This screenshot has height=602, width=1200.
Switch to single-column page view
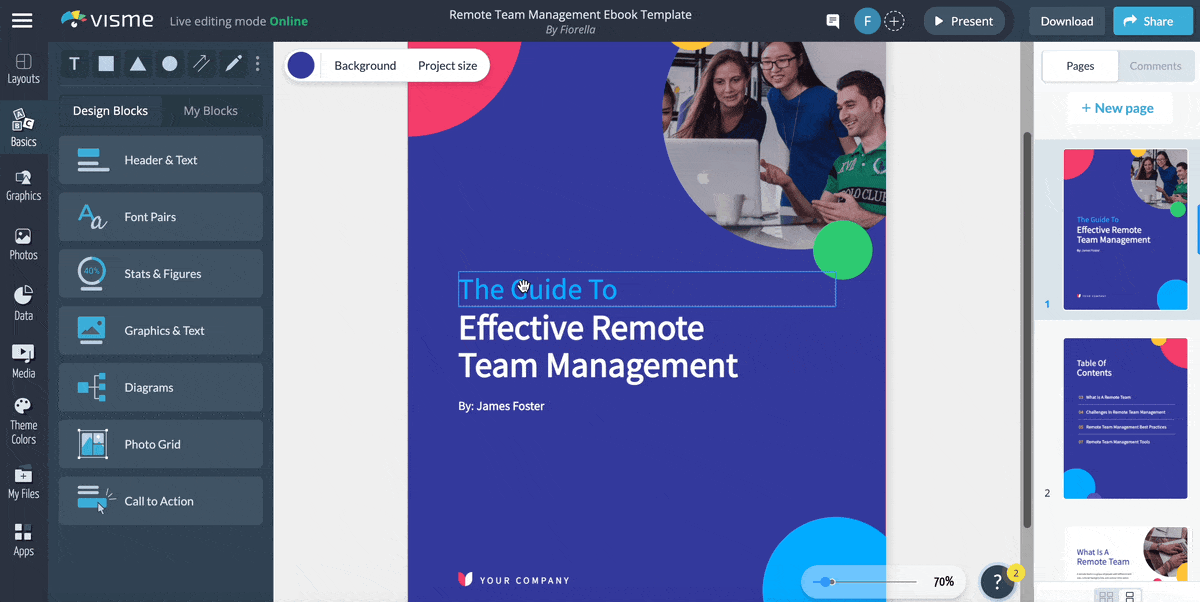coord(1130,596)
